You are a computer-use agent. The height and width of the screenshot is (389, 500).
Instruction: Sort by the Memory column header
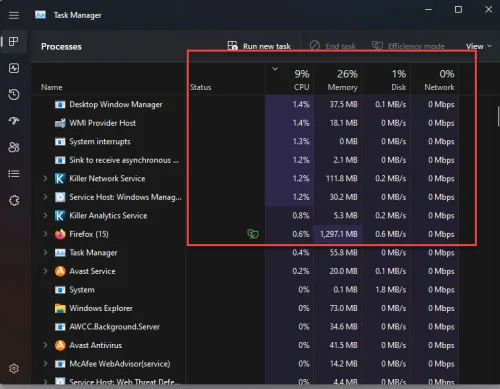(338, 80)
